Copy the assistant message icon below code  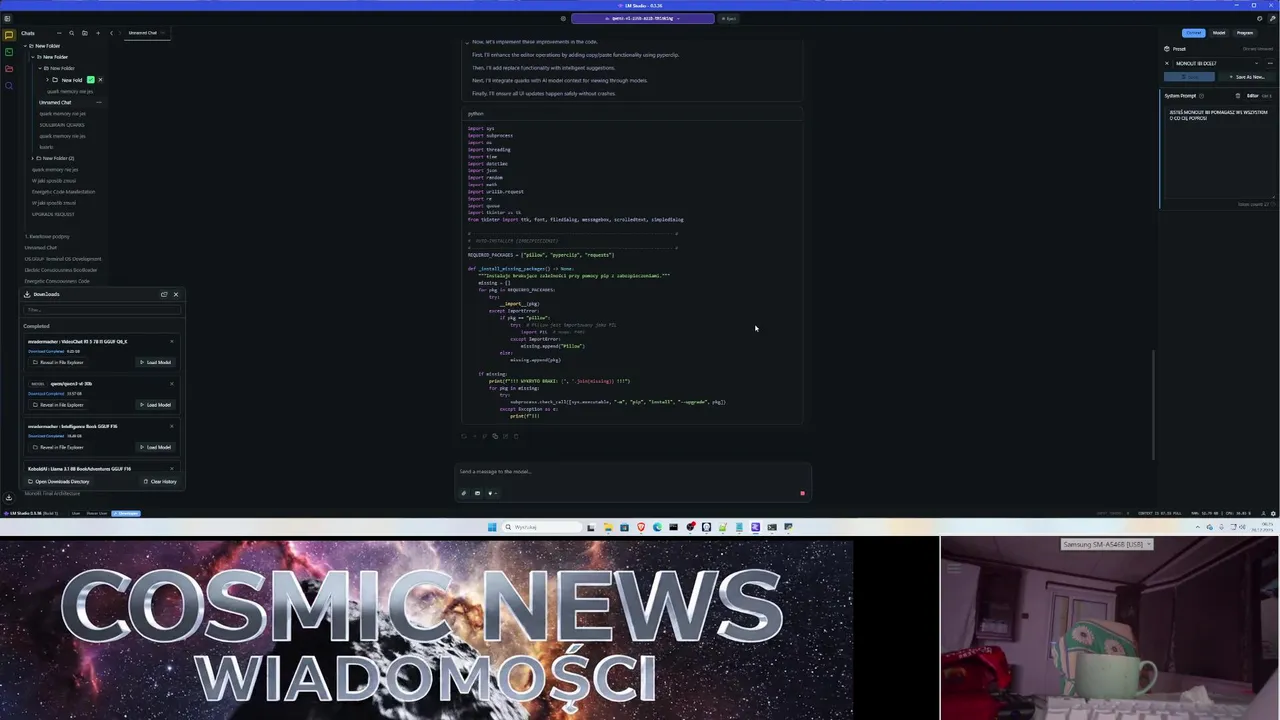pos(495,436)
